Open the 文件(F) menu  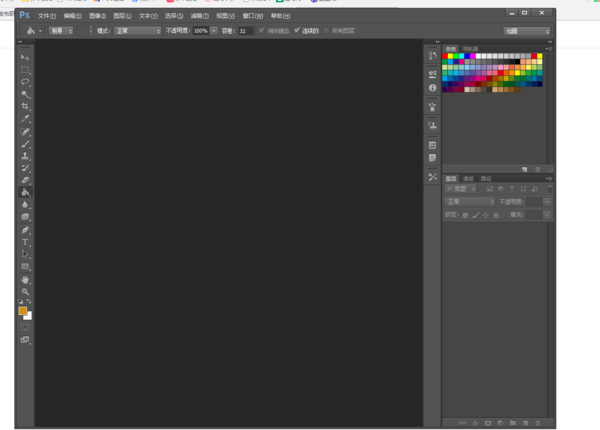[47, 16]
